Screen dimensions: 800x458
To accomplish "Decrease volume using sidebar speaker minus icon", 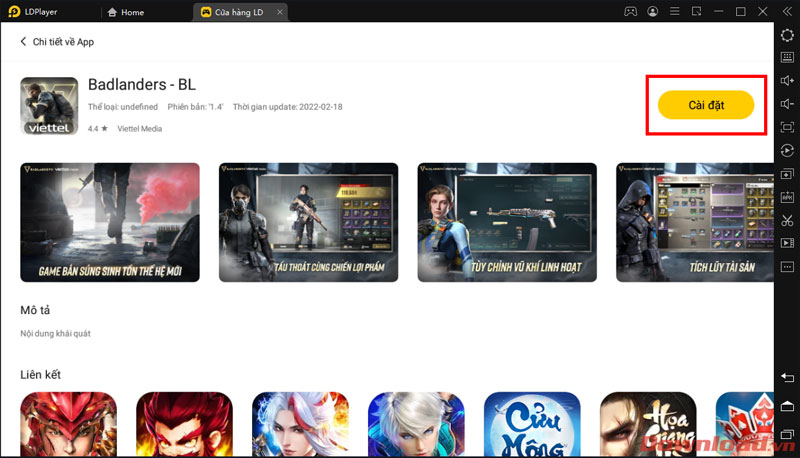I will [x=787, y=104].
